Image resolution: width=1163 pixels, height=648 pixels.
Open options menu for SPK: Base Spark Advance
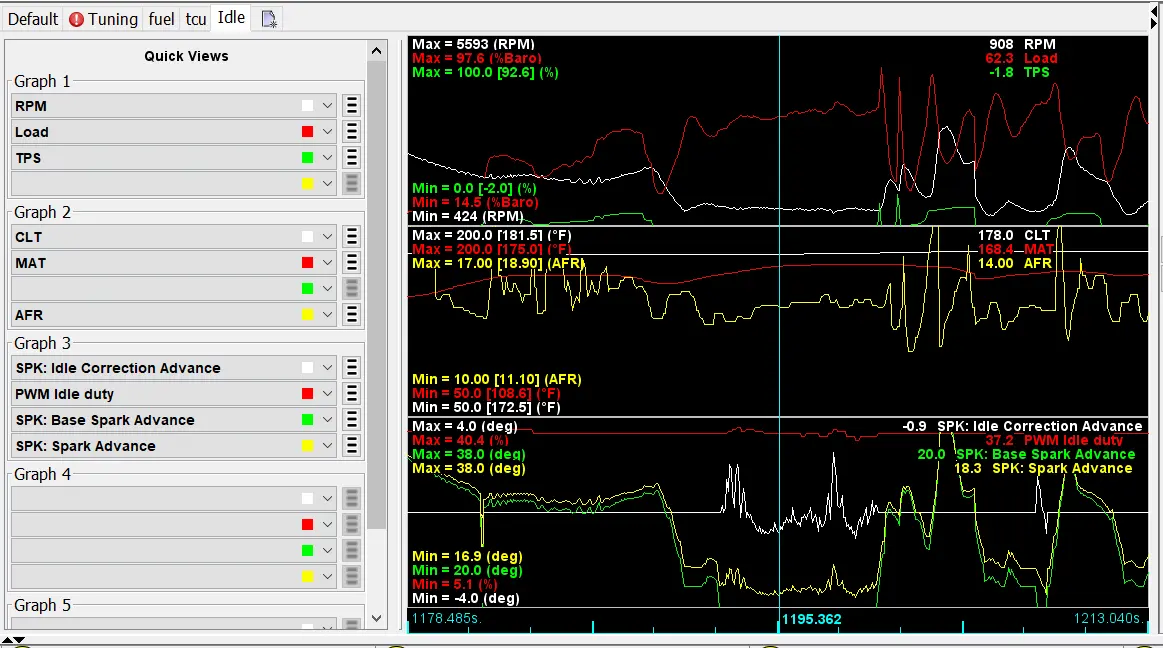click(352, 420)
